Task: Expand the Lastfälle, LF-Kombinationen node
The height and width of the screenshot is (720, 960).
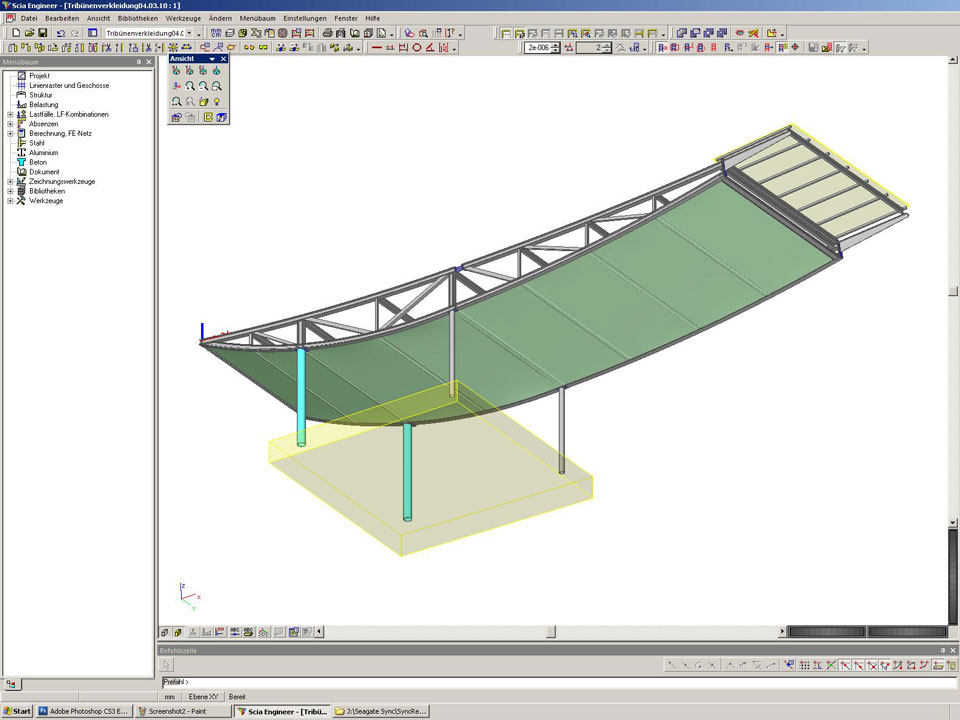Action: point(10,114)
